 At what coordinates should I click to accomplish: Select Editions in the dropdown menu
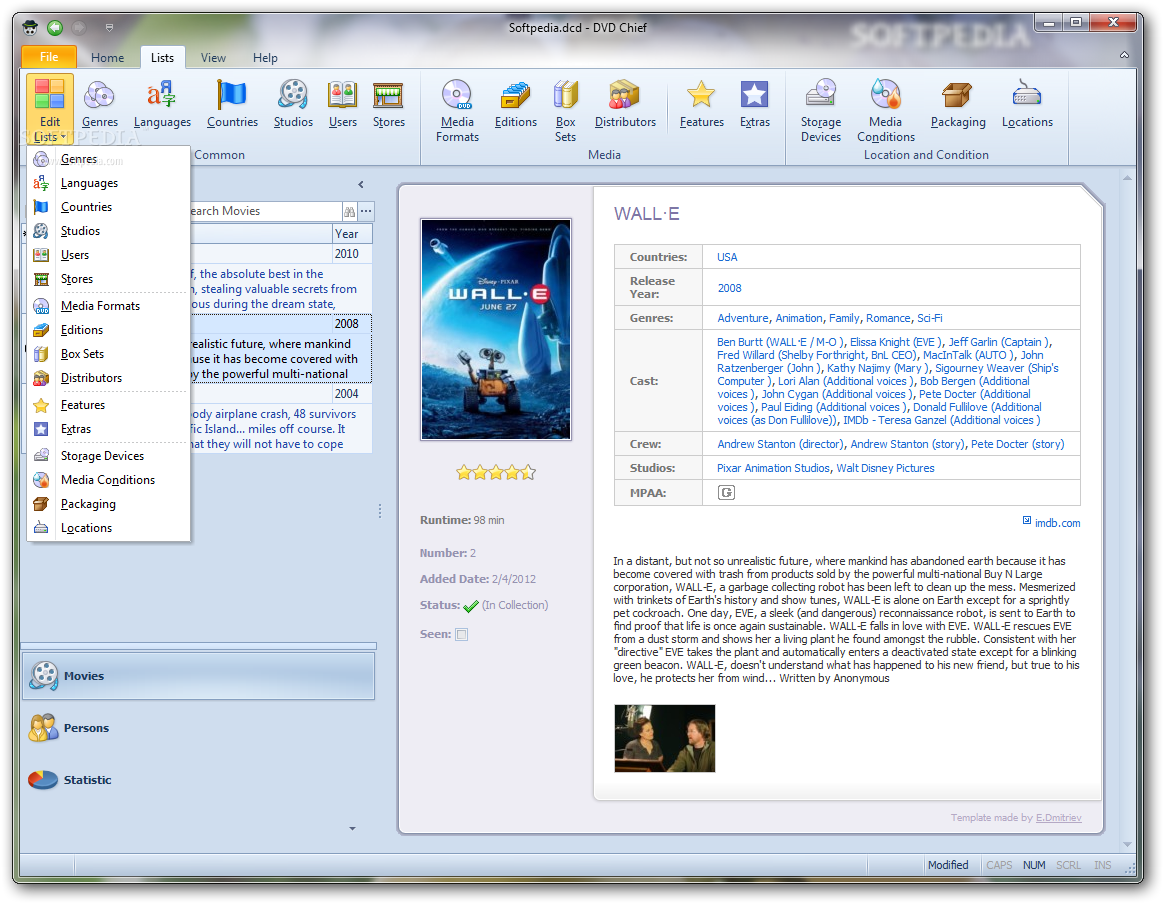pyautogui.click(x=108, y=330)
